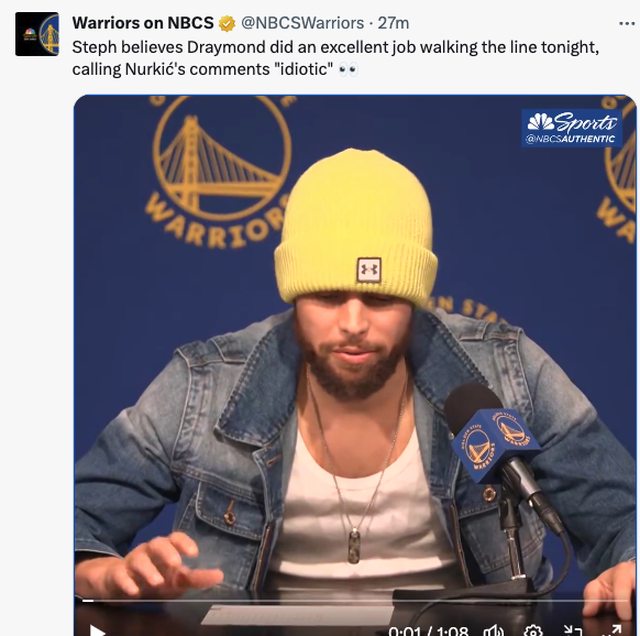The image size is (640, 636).
Task: Click the picture-in-picture icon in video controls
Action: point(573,629)
